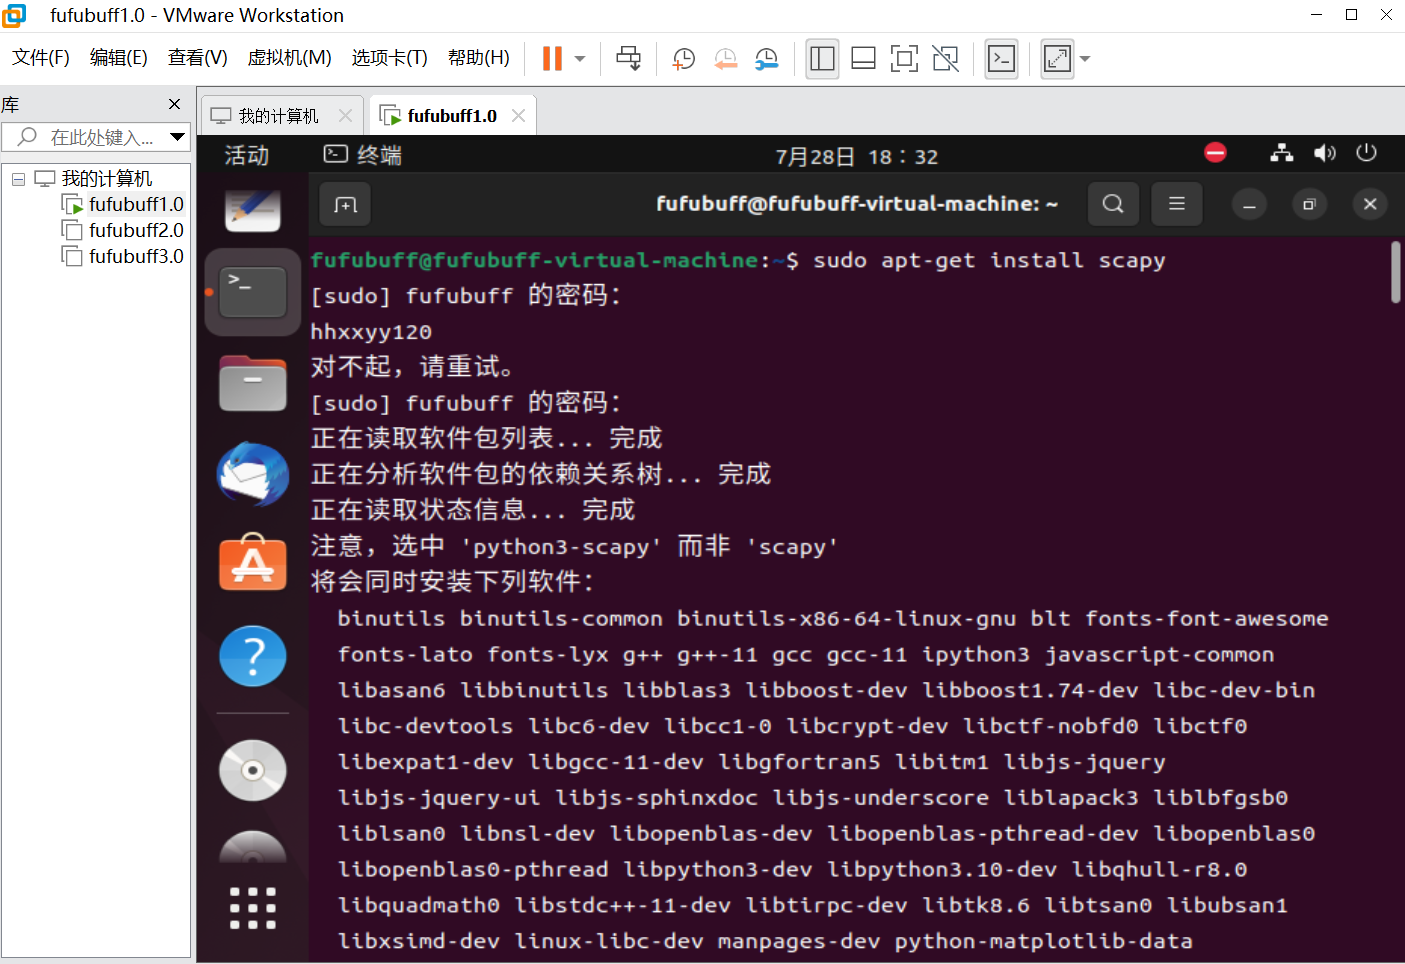Open the 帮助(H) menu
This screenshot has height=964, width=1405.
point(478,58)
